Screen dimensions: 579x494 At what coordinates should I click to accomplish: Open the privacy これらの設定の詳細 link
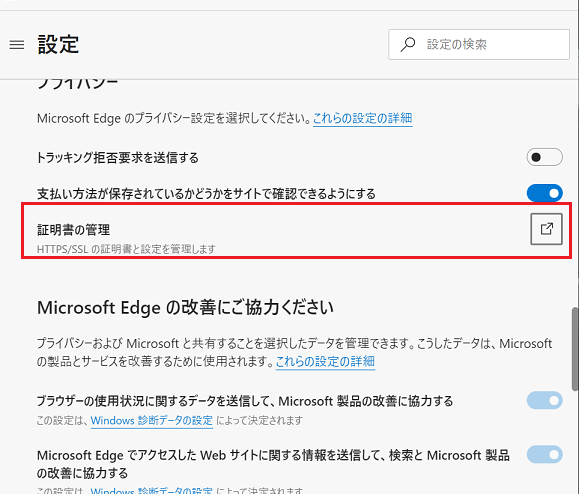click(363, 119)
